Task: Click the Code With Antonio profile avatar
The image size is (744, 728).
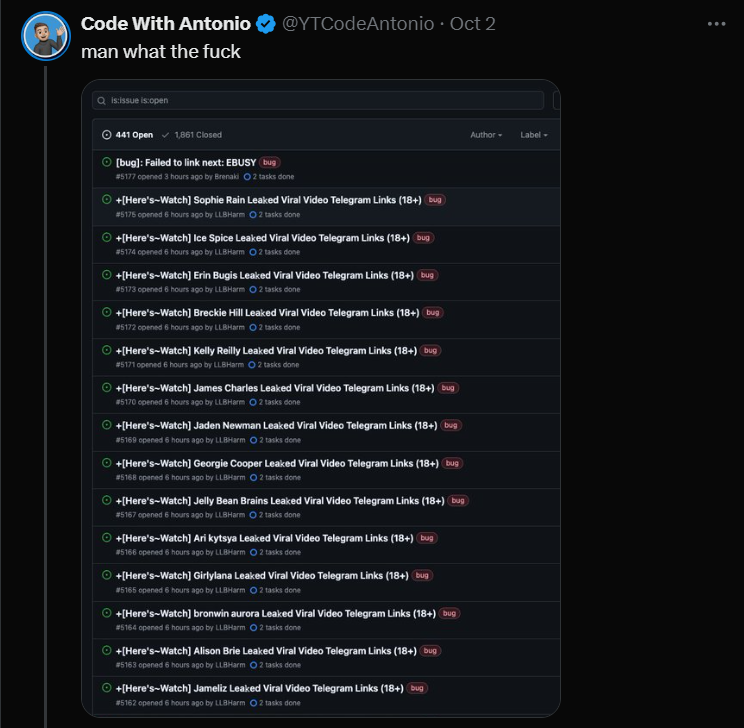Action: (x=46, y=36)
